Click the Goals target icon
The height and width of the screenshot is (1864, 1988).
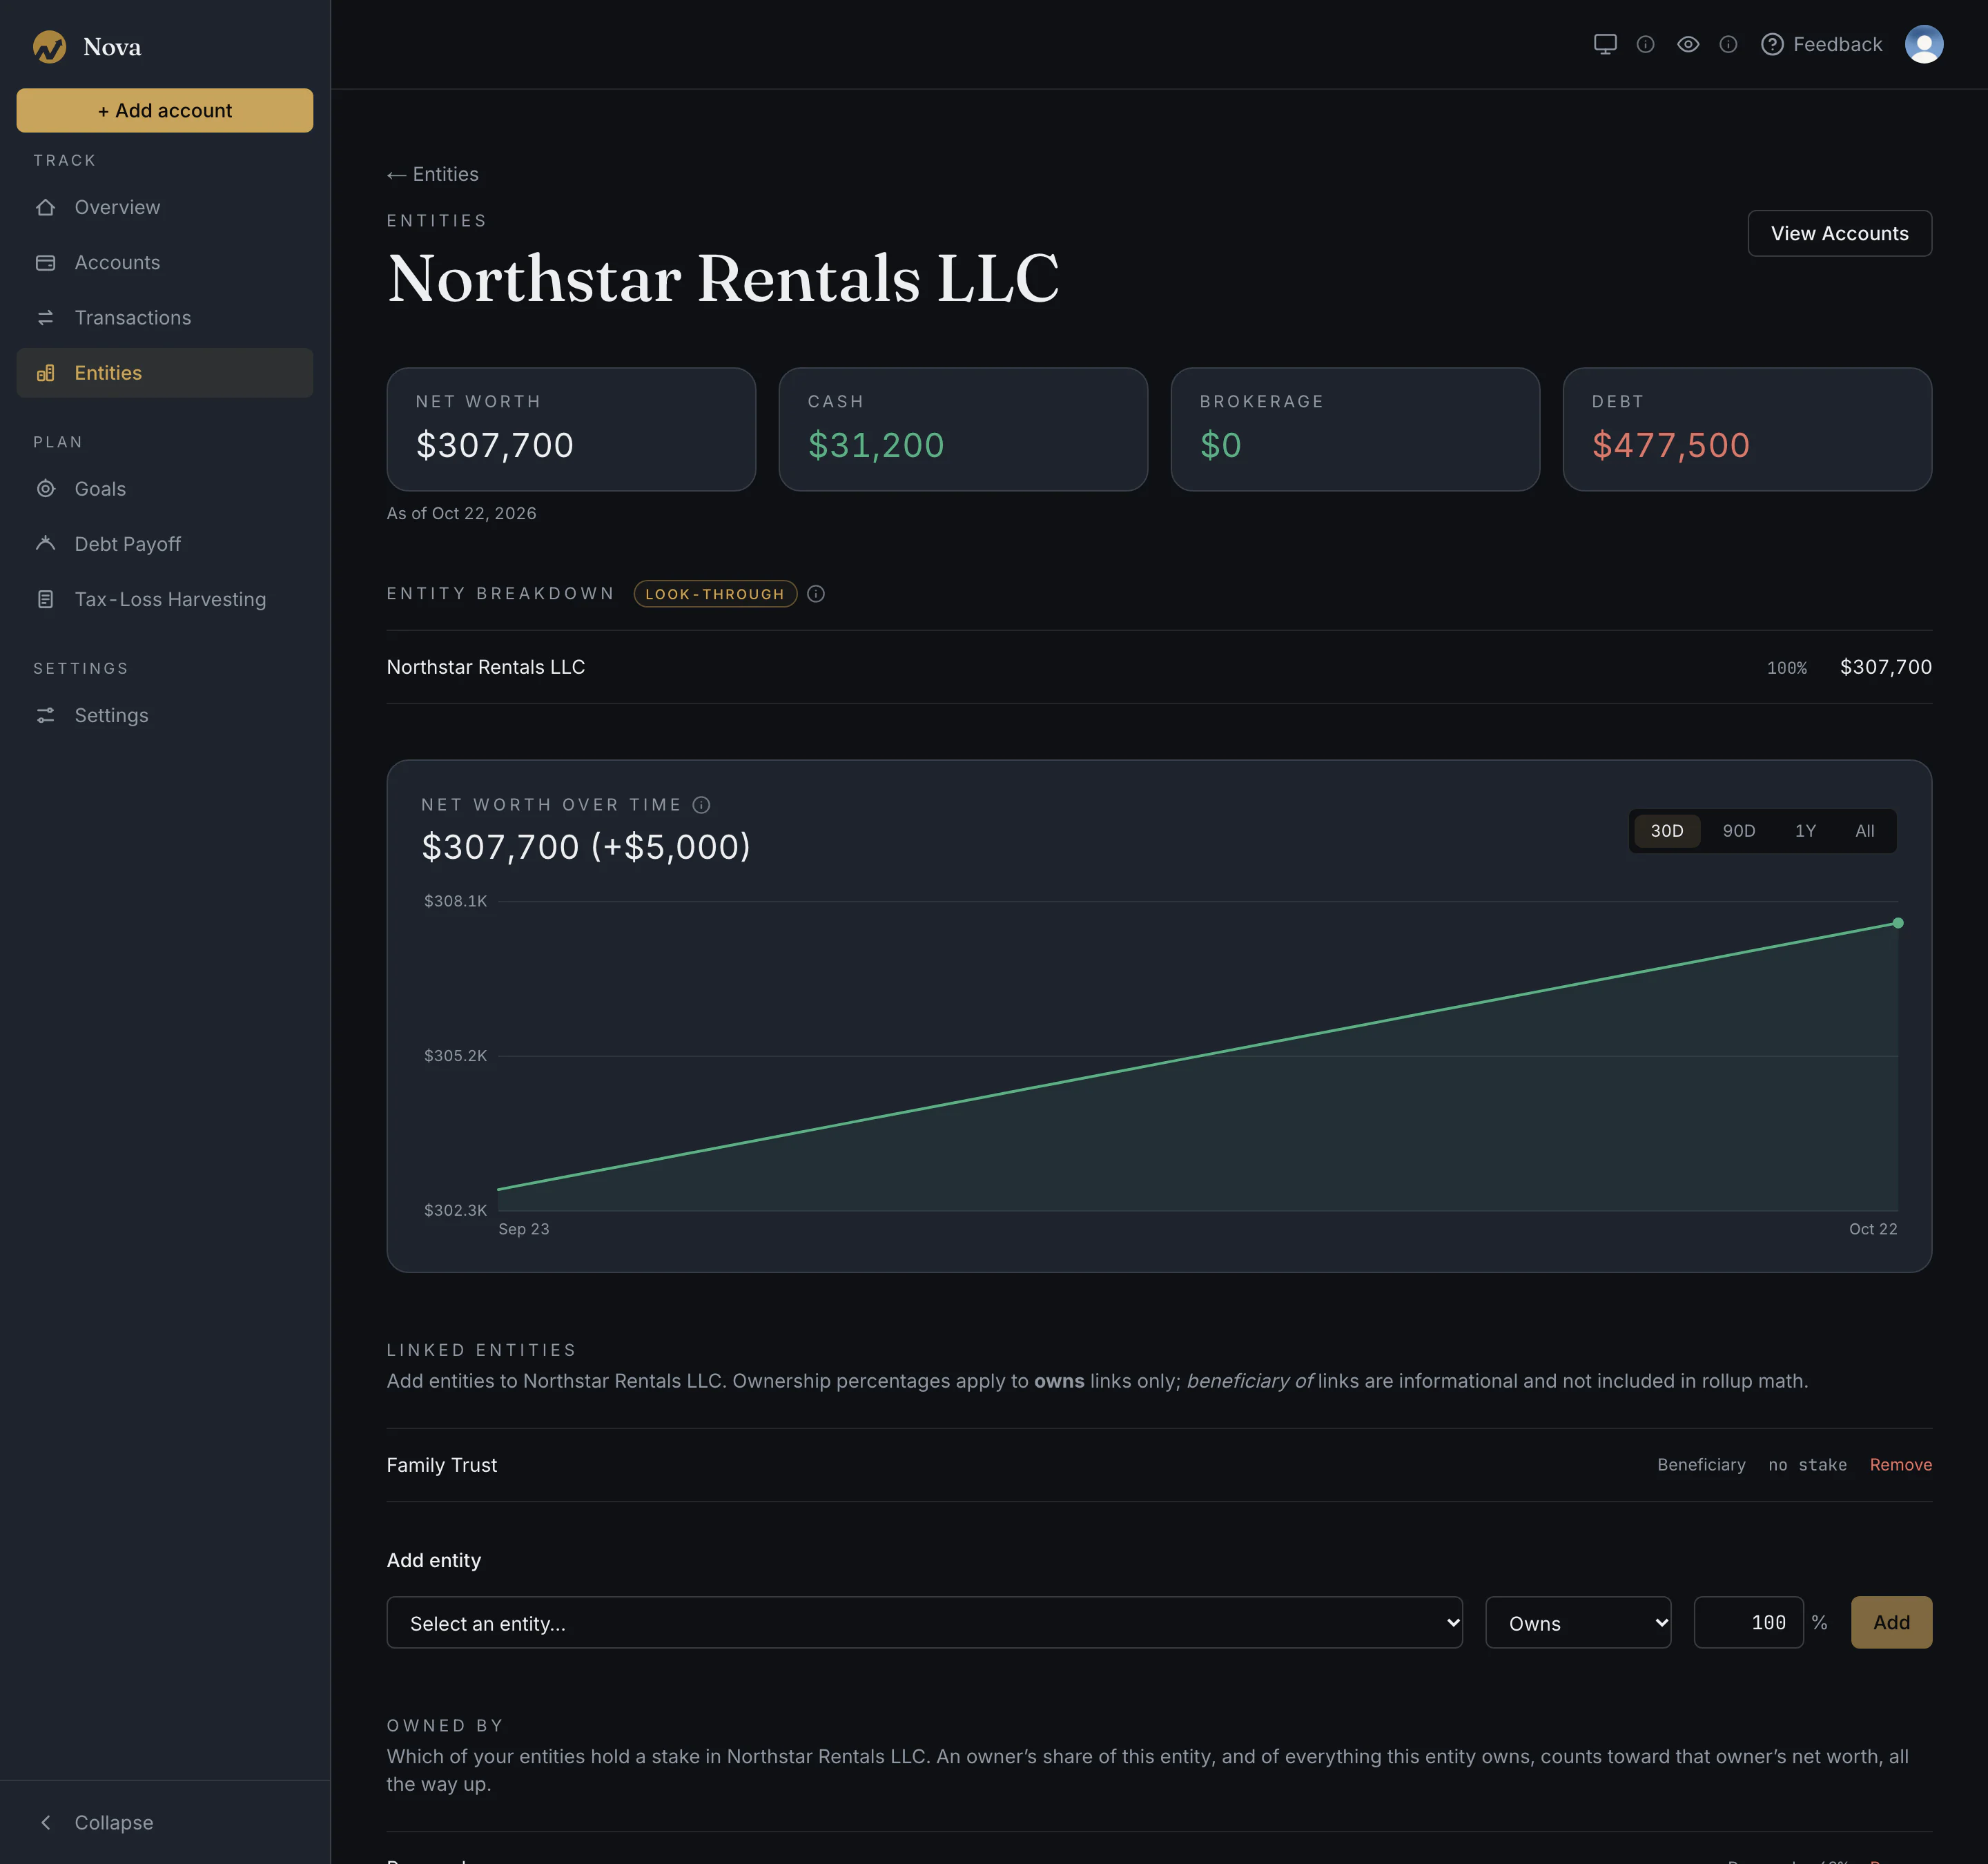45,488
